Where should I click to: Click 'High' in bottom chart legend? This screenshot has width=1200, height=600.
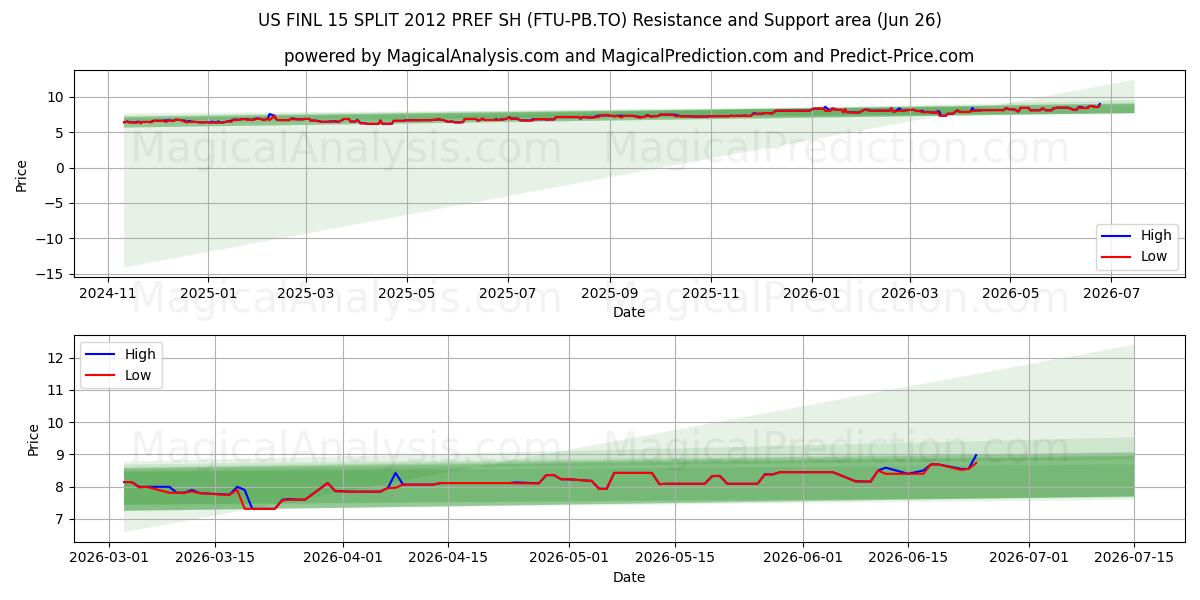click(x=140, y=354)
